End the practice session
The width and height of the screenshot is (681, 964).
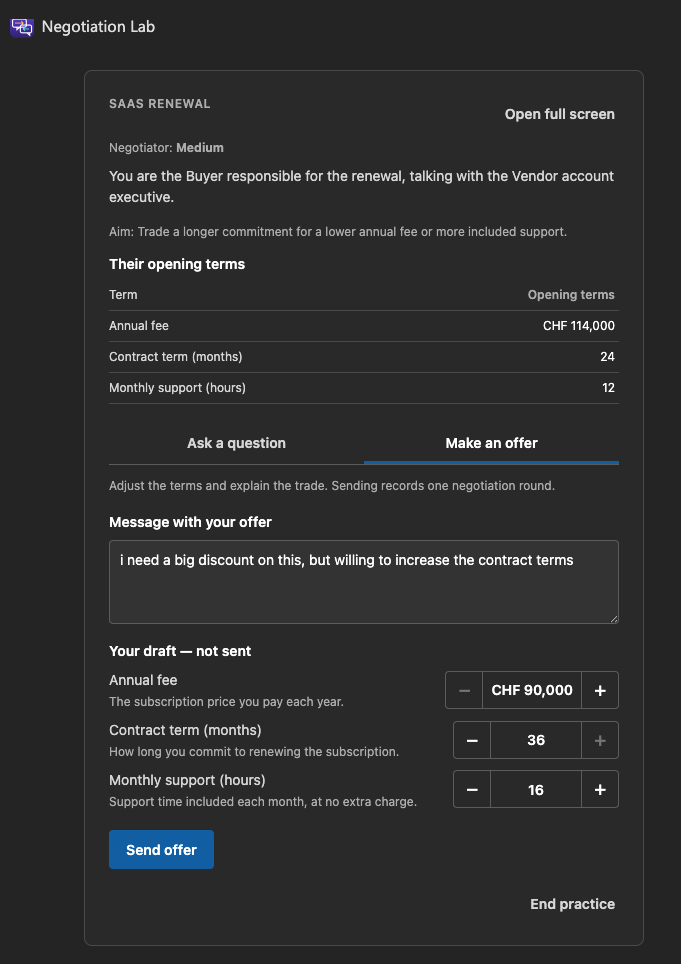click(572, 904)
